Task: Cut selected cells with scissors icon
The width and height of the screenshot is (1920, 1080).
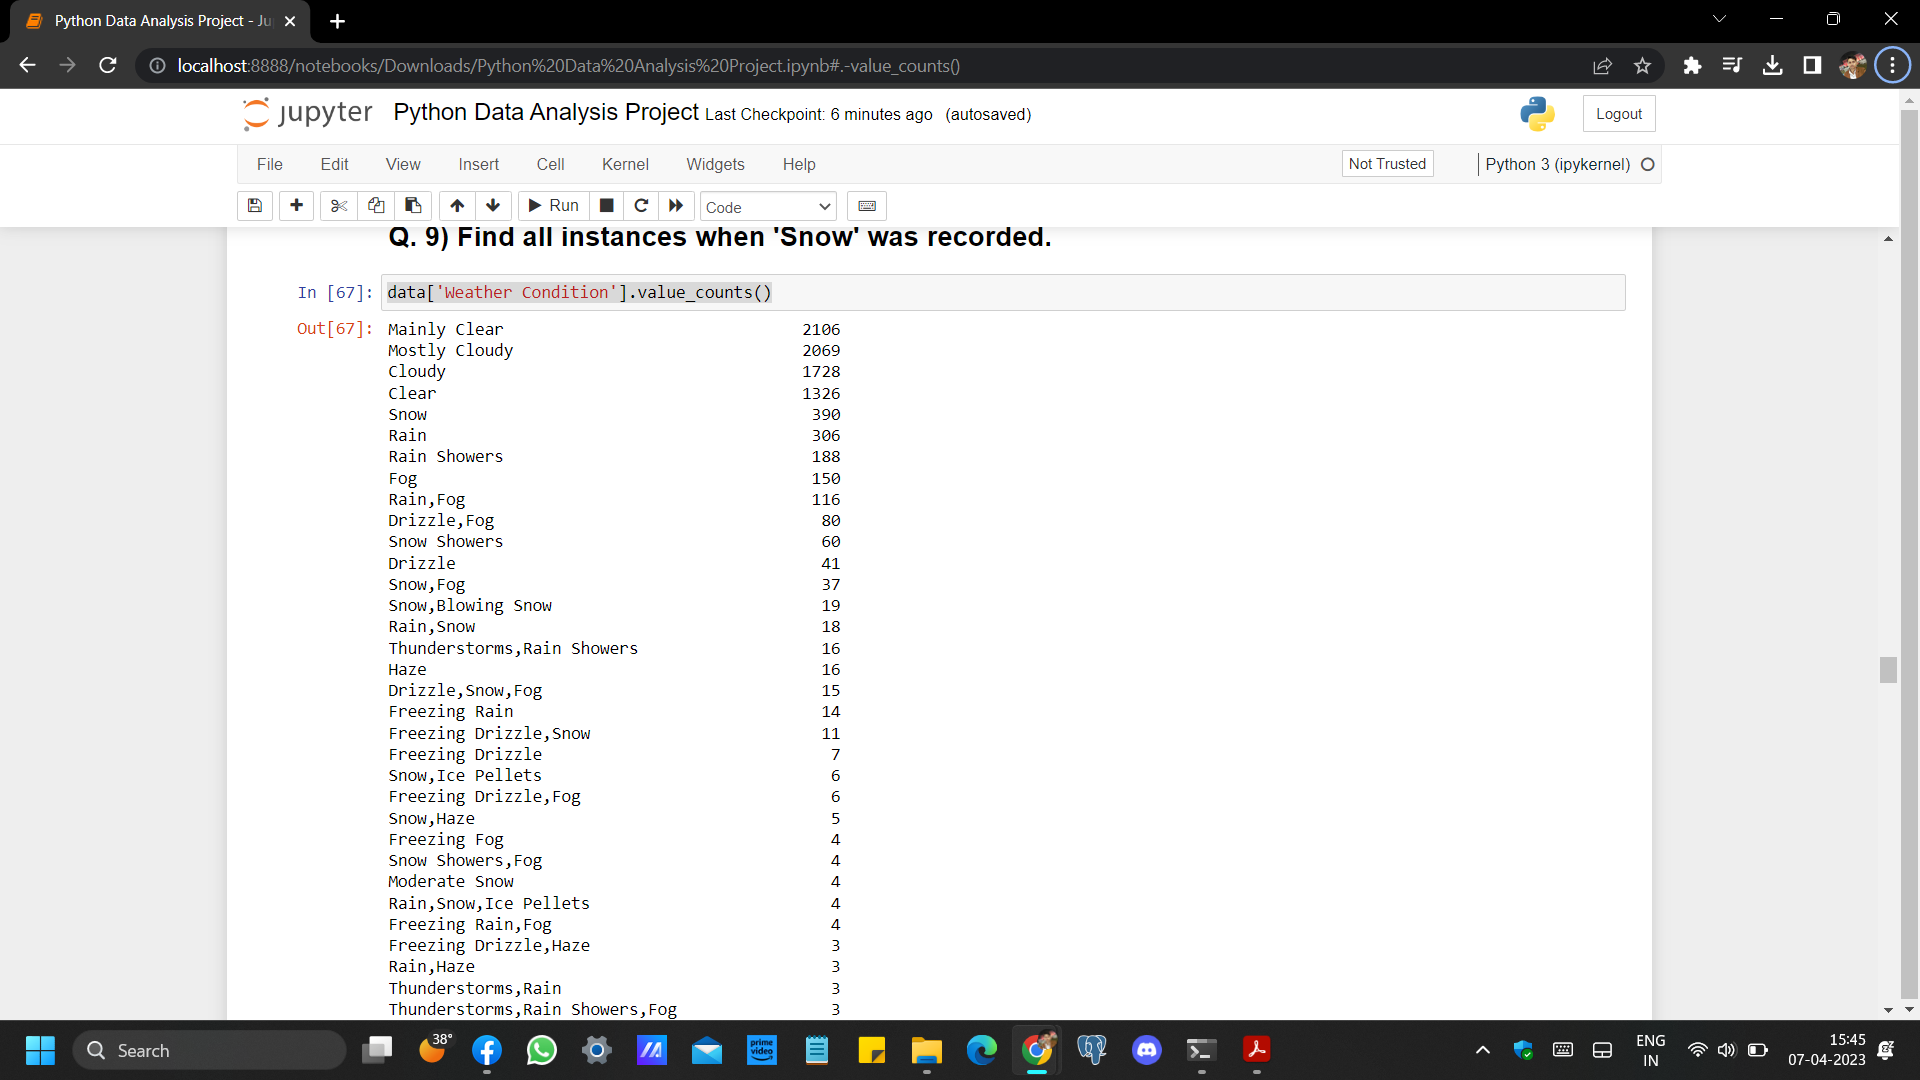Action: click(x=339, y=206)
